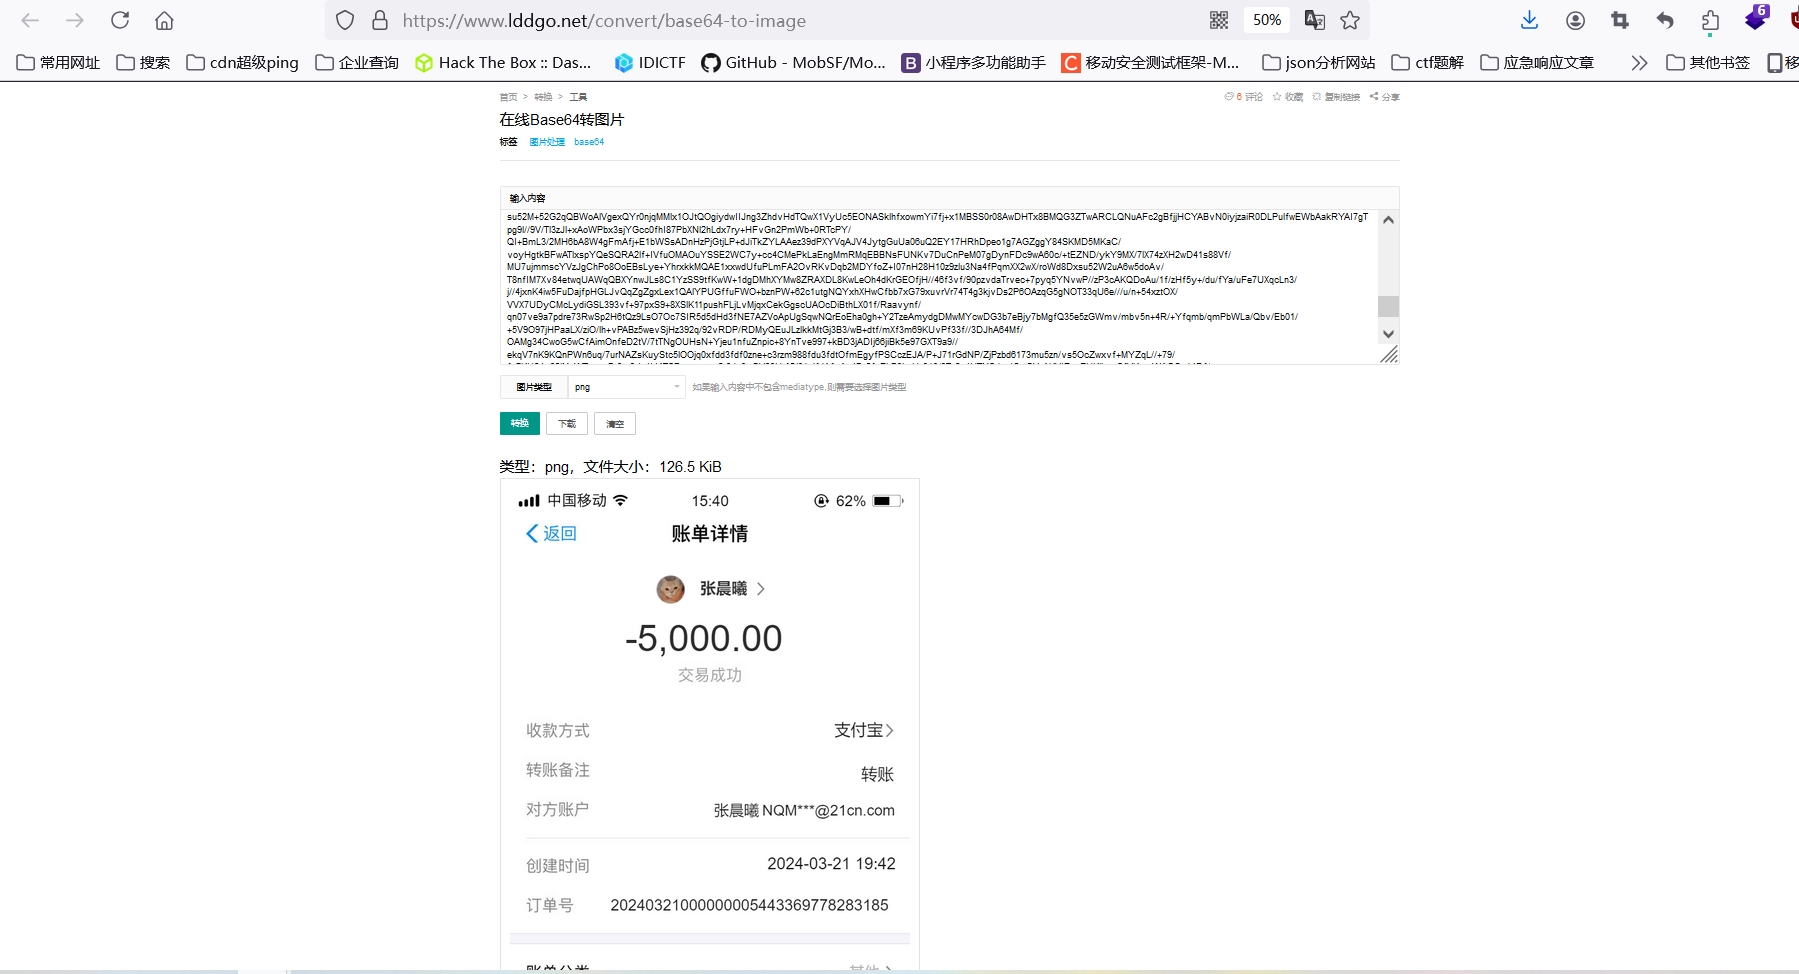This screenshot has height=974, width=1799.
Task: Open the 企业查询 bookmarks folder
Action: (x=357, y=62)
